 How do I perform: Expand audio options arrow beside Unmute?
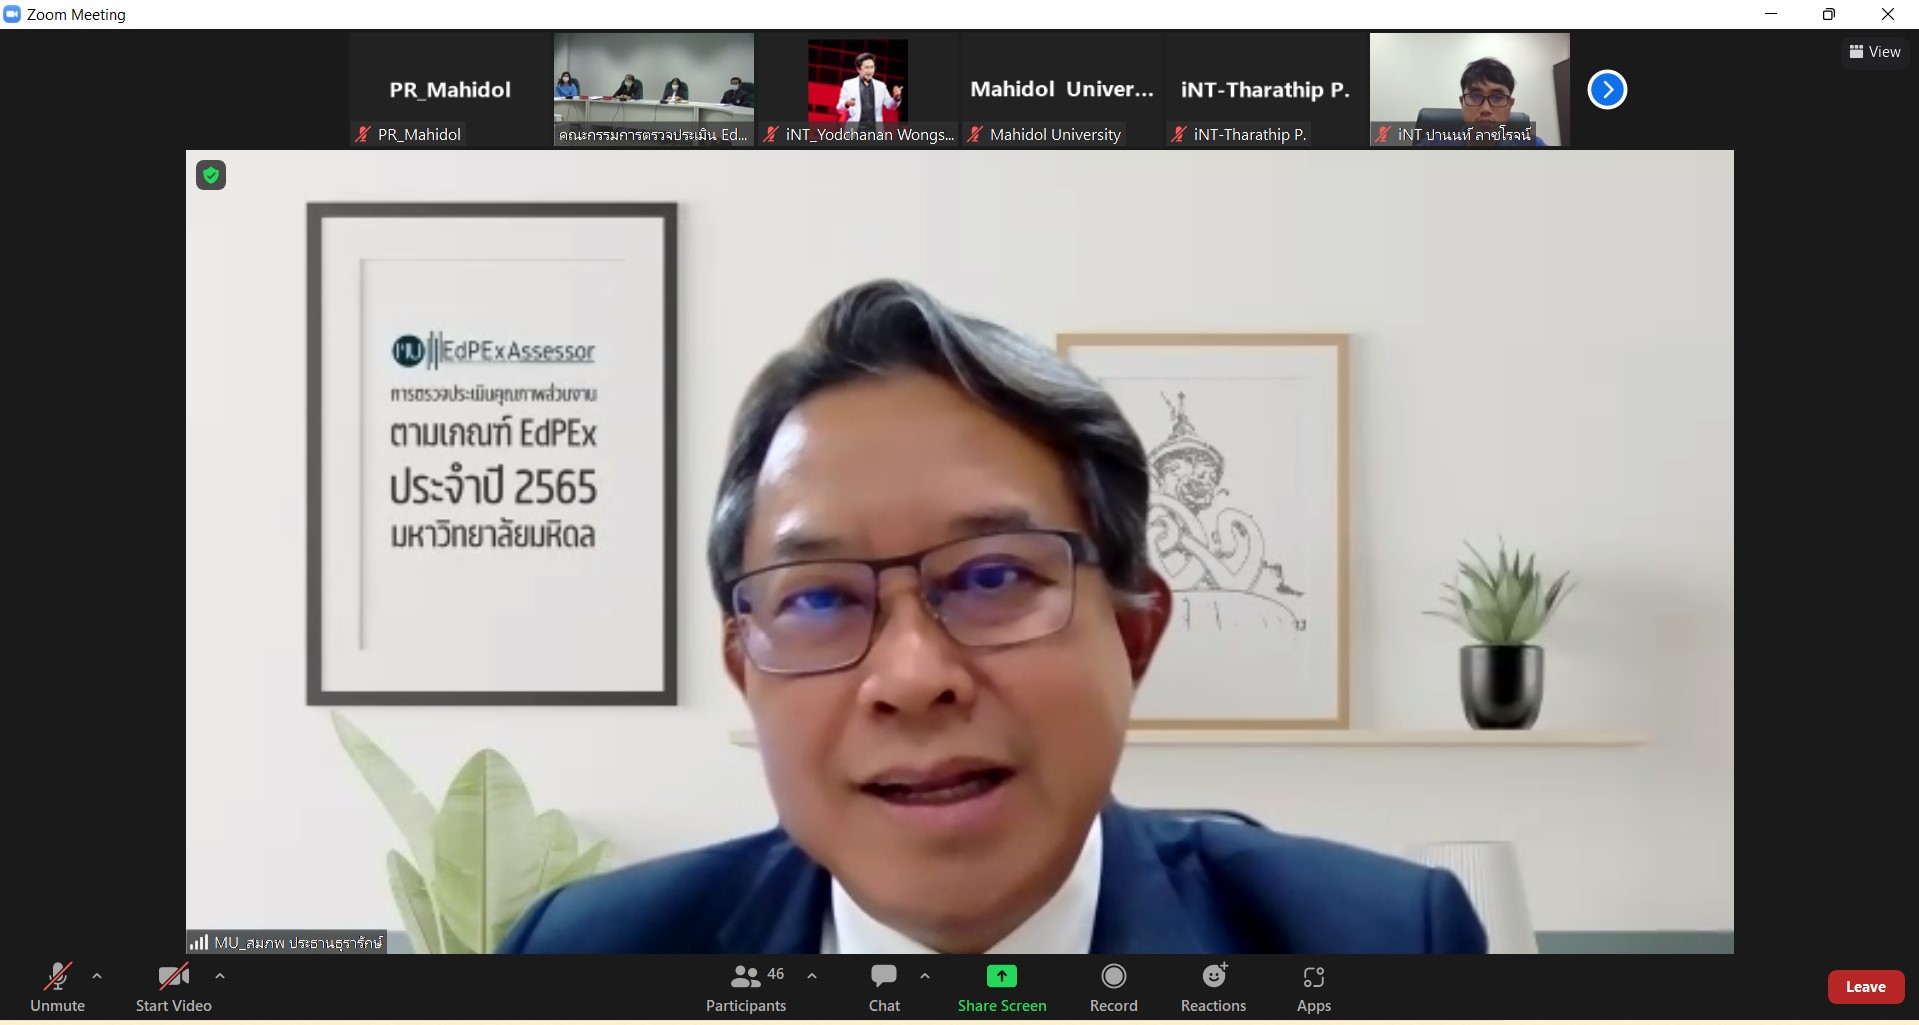(97, 976)
